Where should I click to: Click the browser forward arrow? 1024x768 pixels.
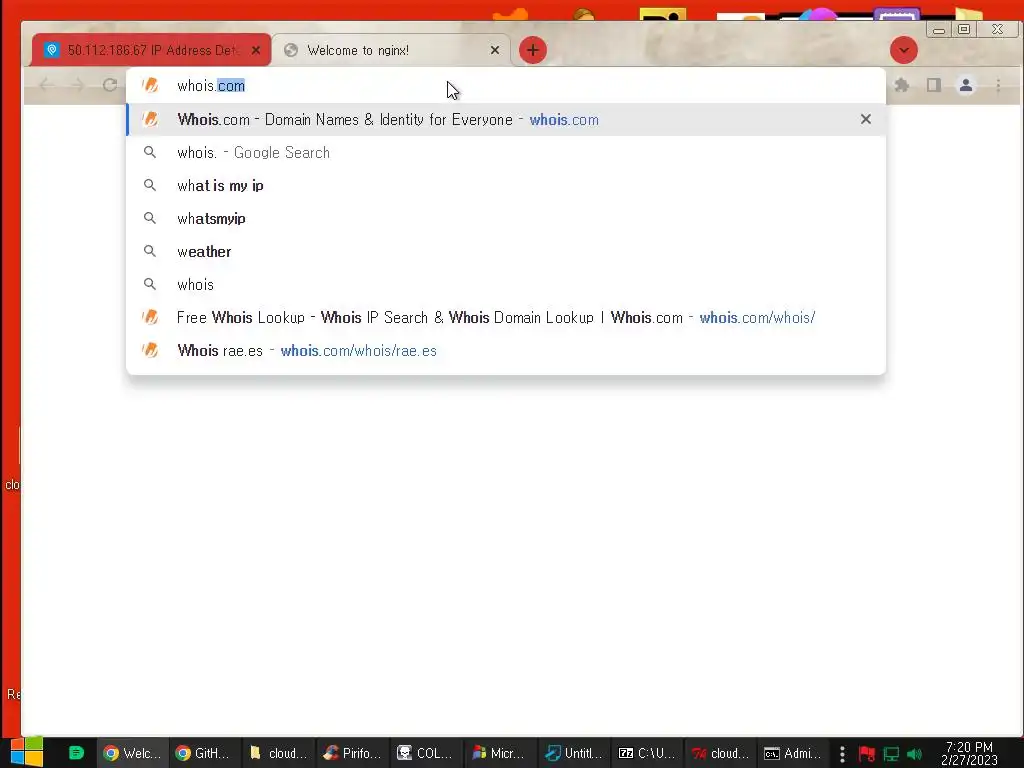click(x=78, y=85)
